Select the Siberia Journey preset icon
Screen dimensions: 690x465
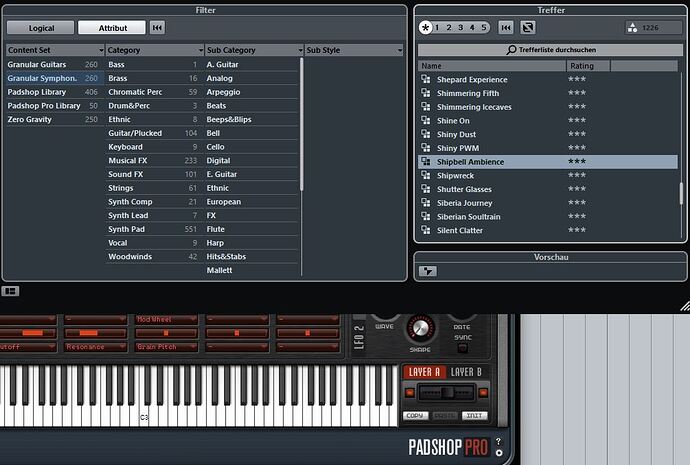(x=426, y=202)
